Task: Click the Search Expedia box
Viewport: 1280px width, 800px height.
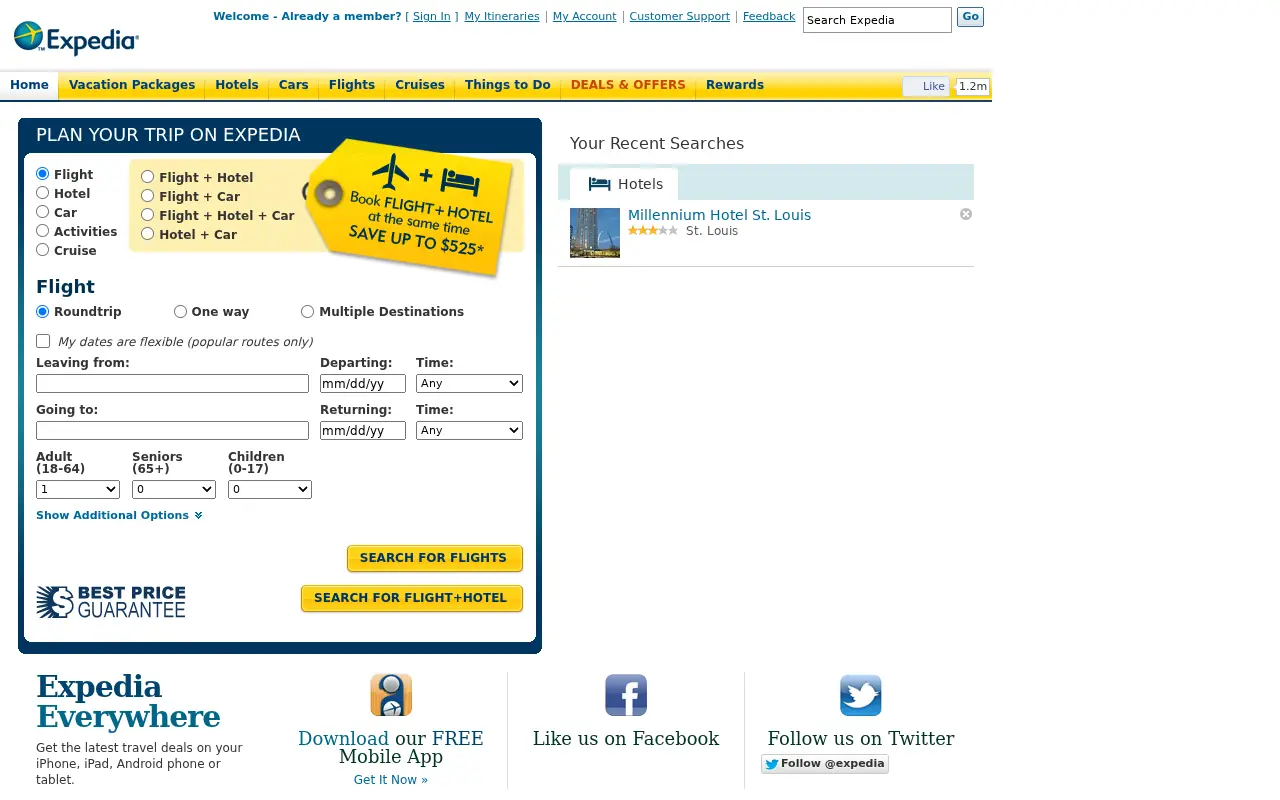Action: coord(877,20)
